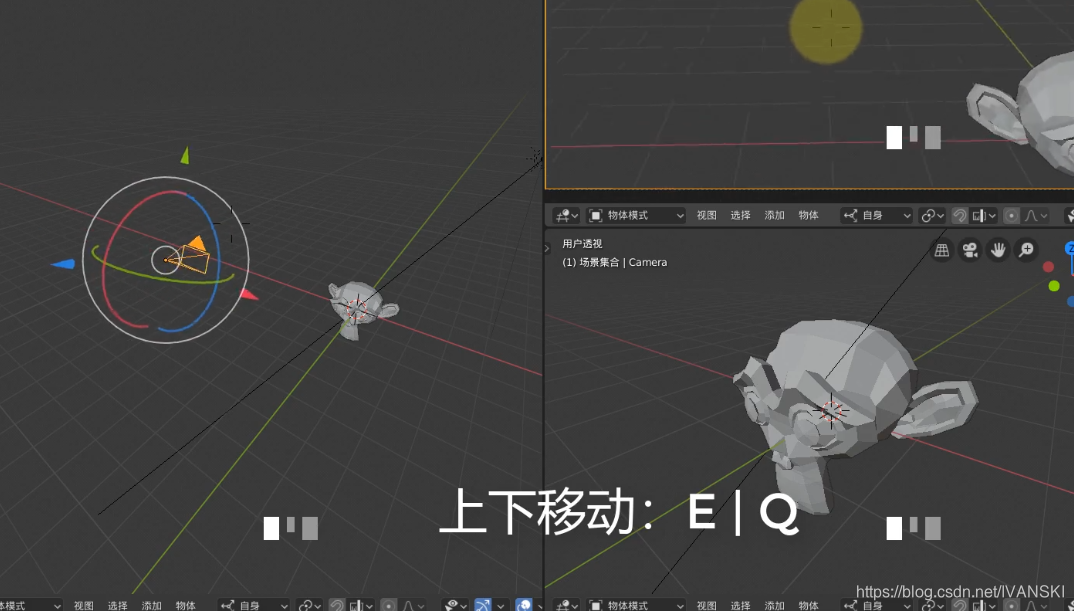The height and width of the screenshot is (611, 1074).
Task: Toggle show gizmo button in left viewport header
Action: point(483,606)
